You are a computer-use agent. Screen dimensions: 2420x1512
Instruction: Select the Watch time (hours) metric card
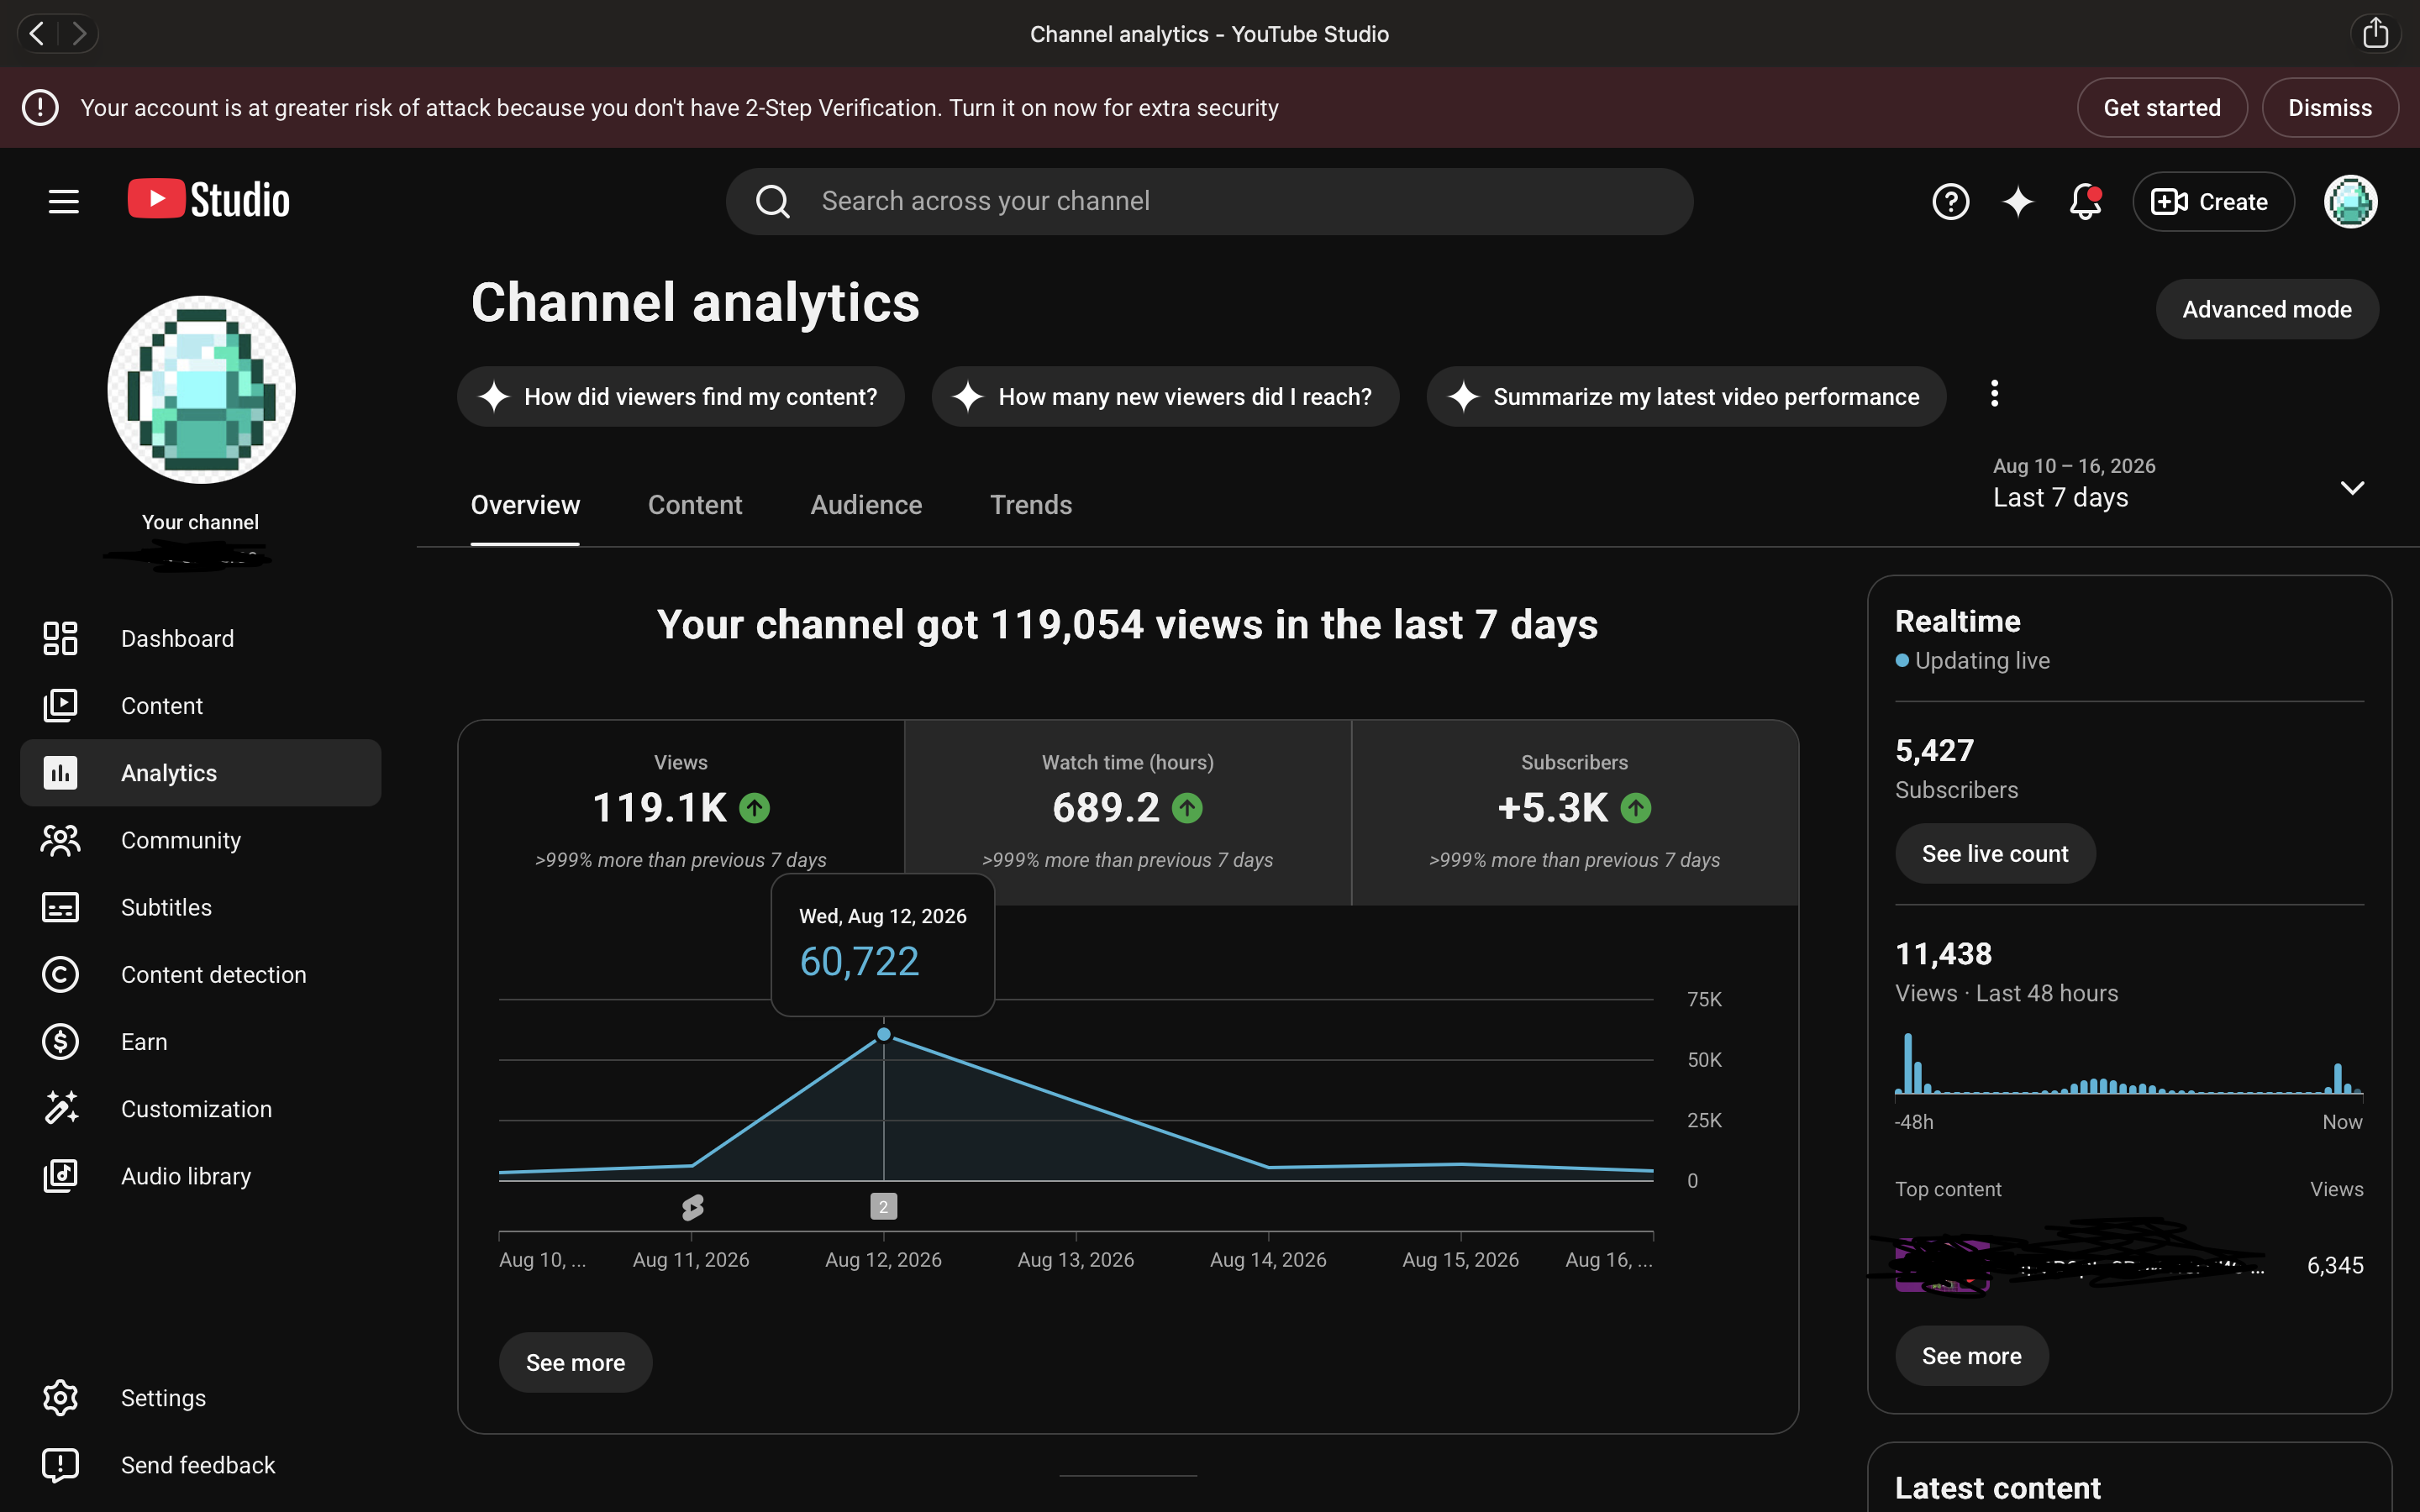click(1127, 812)
